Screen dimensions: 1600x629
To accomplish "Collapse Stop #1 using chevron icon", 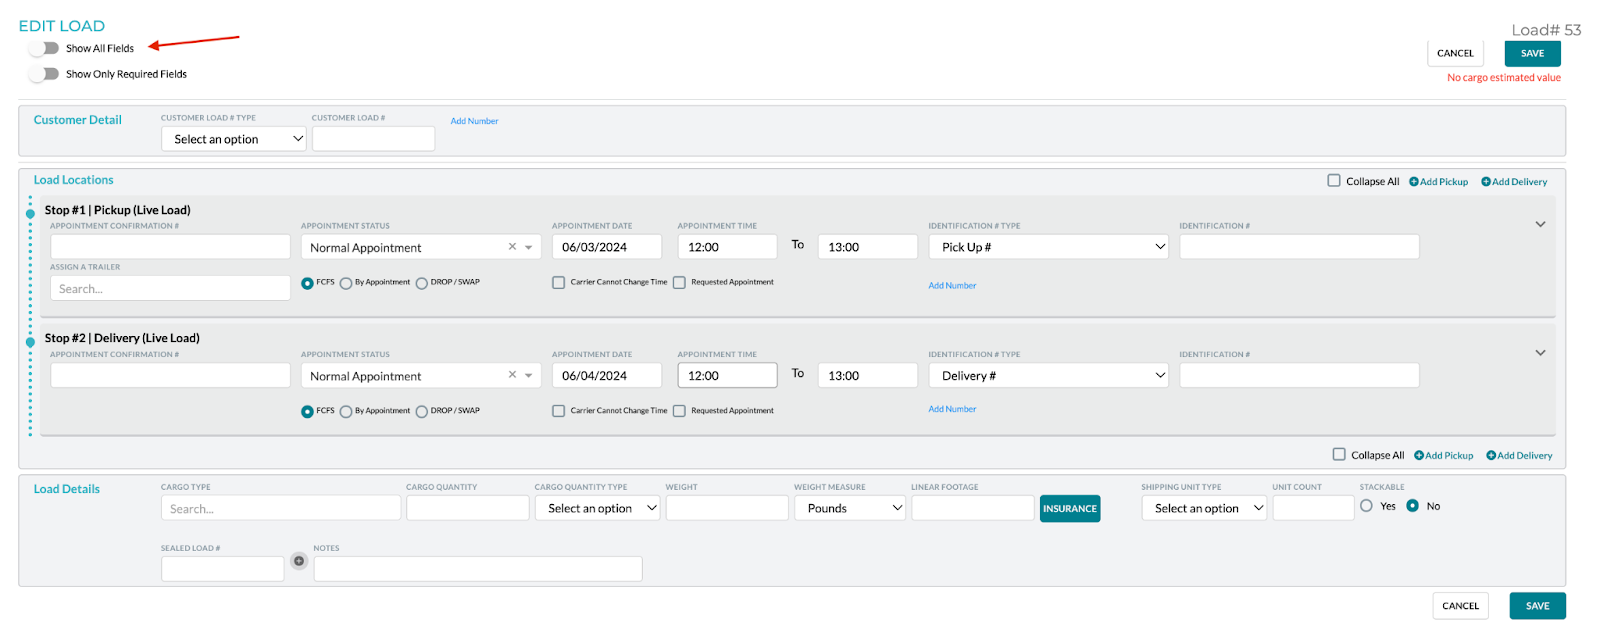I will click(x=1540, y=225).
